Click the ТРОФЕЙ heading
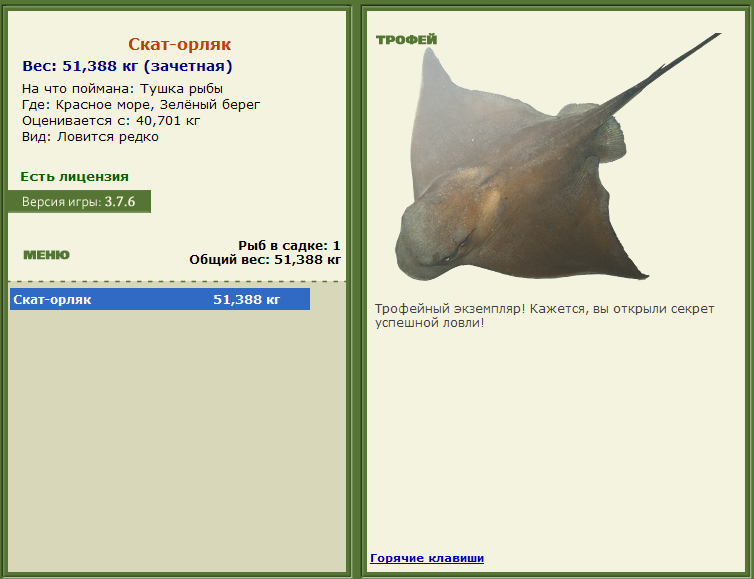Image resolution: width=754 pixels, height=579 pixels. 406,40
